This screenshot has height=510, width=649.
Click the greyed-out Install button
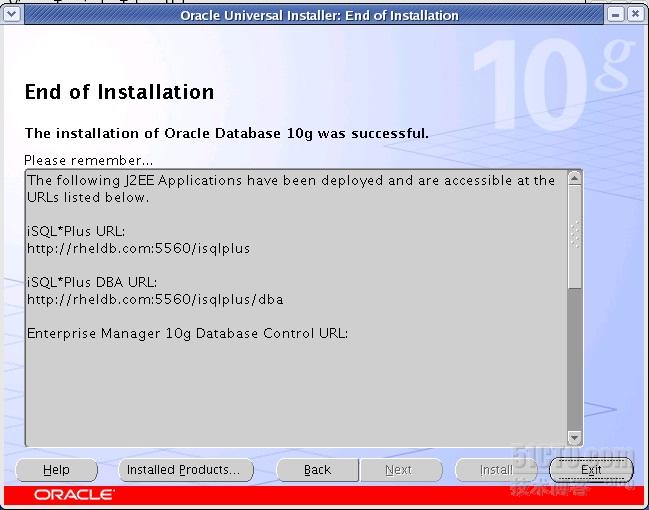(496, 470)
